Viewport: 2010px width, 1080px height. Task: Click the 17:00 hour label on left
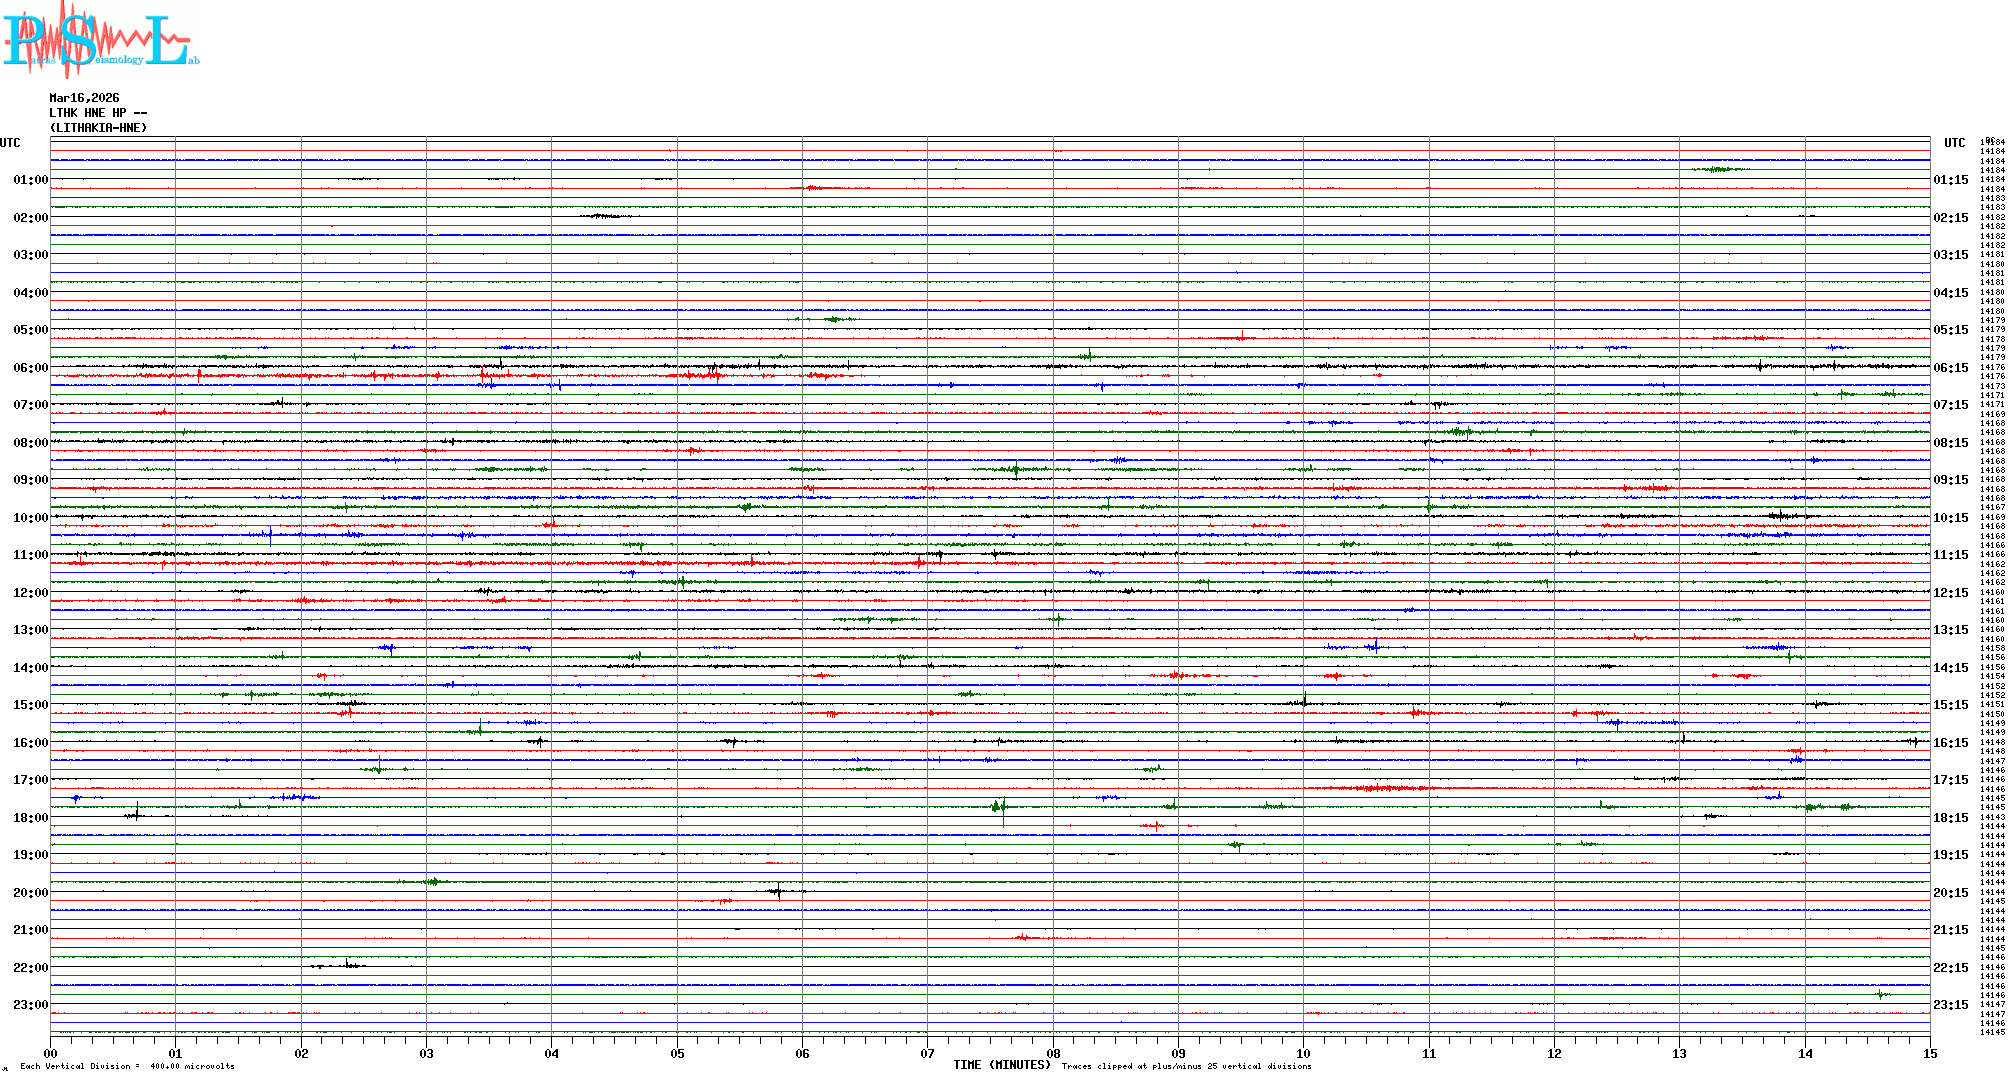click(30, 780)
